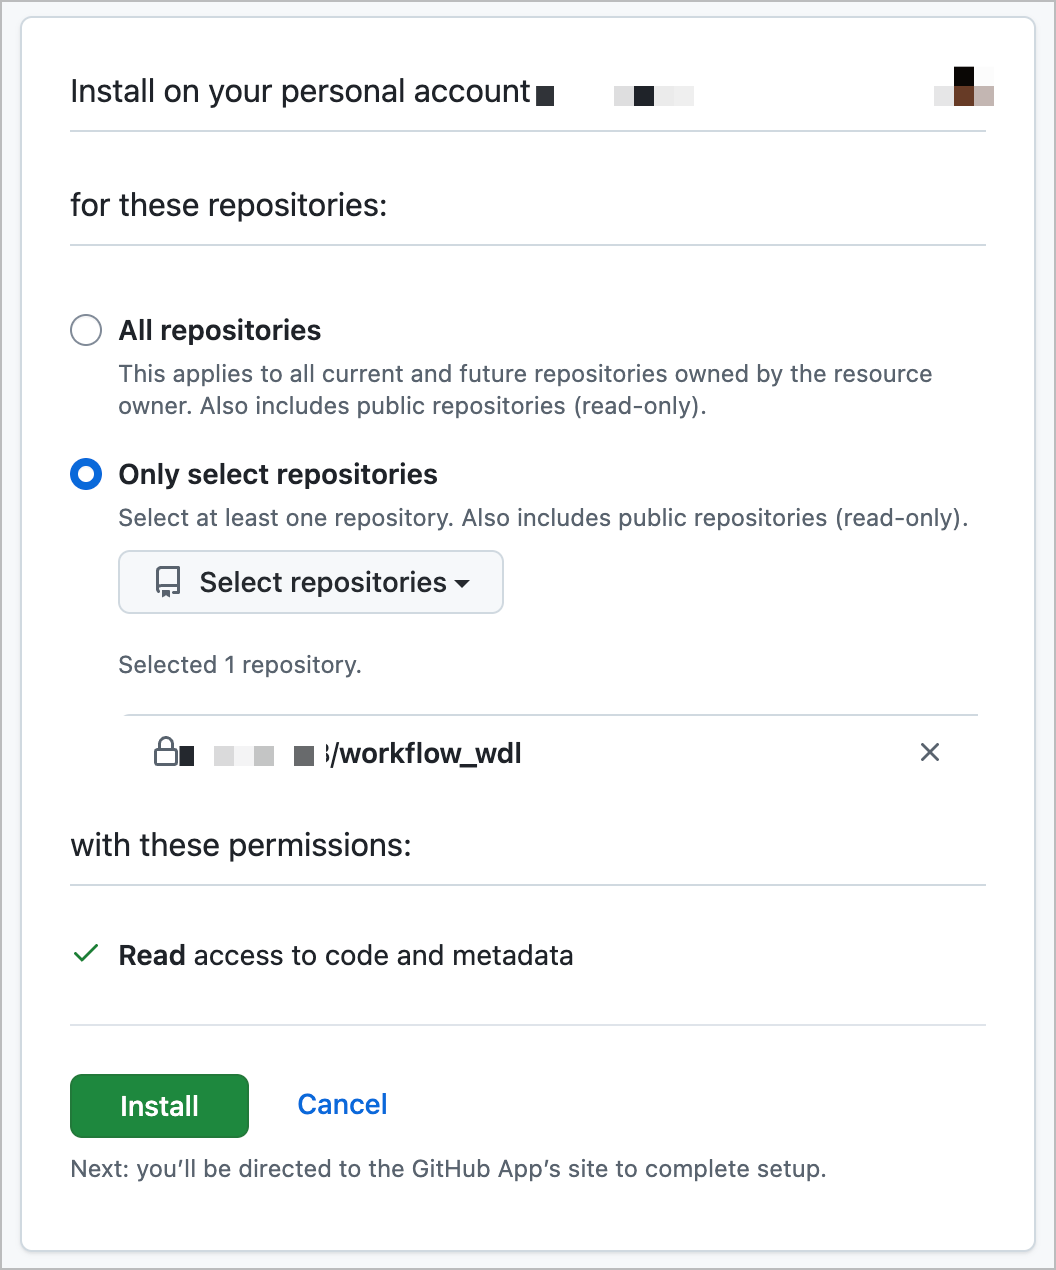Click the Selected 1 repository status text
This screenshot has width=1056, height=1270.
240,664
